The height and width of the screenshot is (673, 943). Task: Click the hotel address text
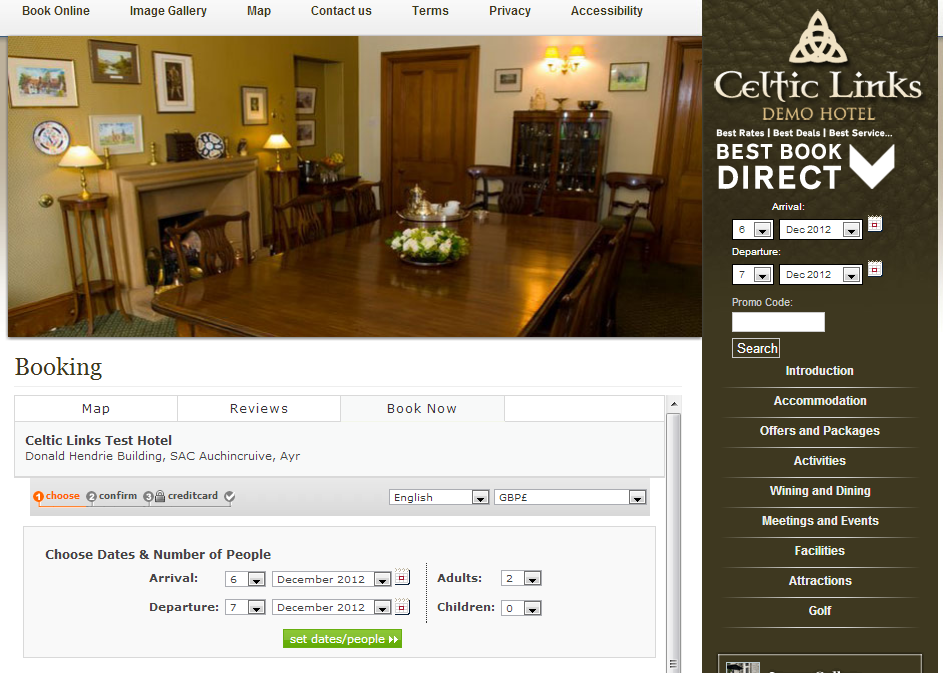pyautogui.click(x=162, y=456)
